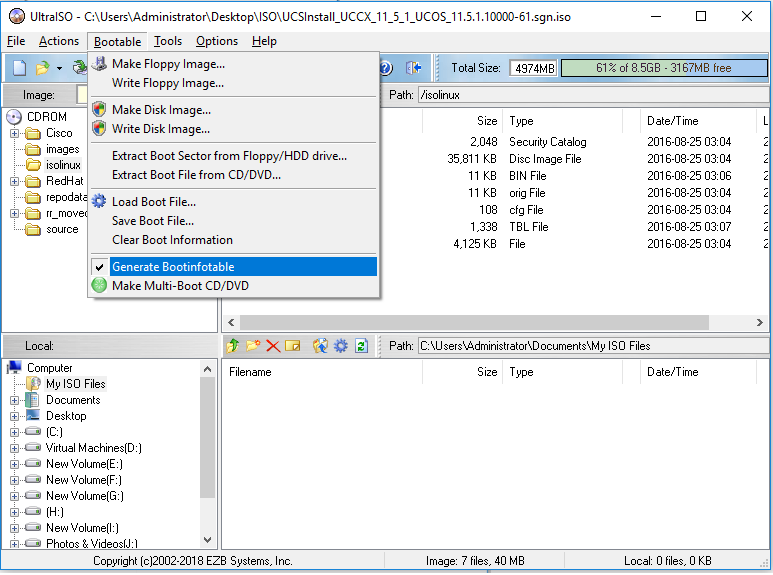Select the source folder in tree
The width and height of the screenshot is (773, 575).
click(x=62, y=229)
